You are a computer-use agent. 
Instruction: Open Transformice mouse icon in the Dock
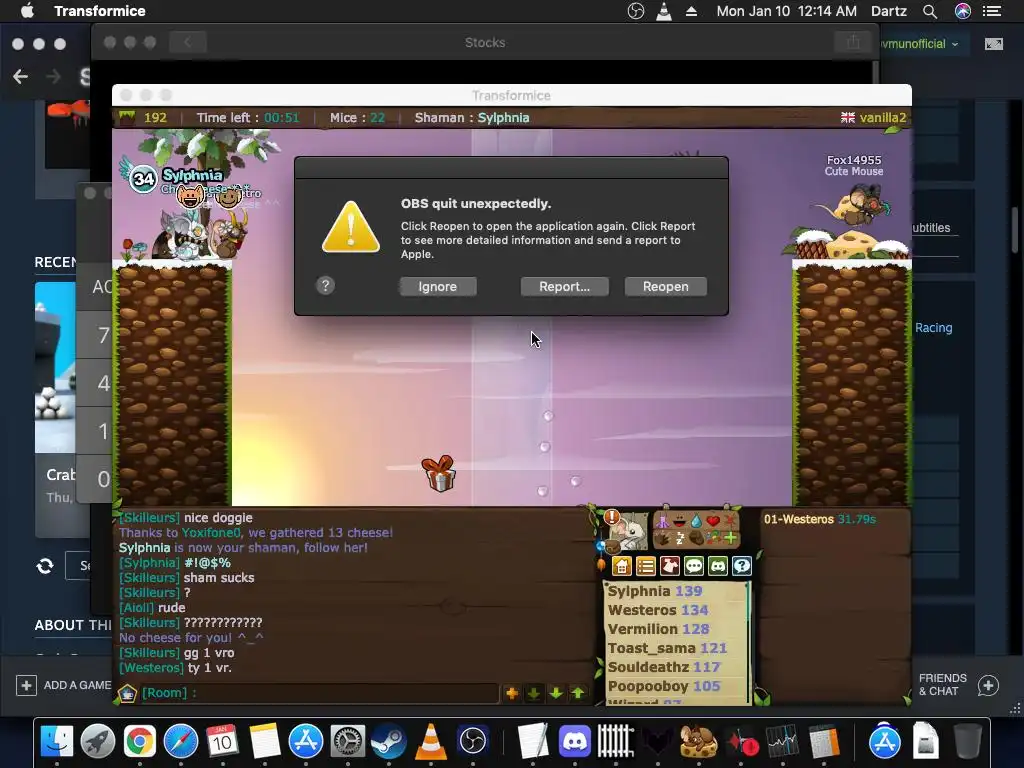698,741
